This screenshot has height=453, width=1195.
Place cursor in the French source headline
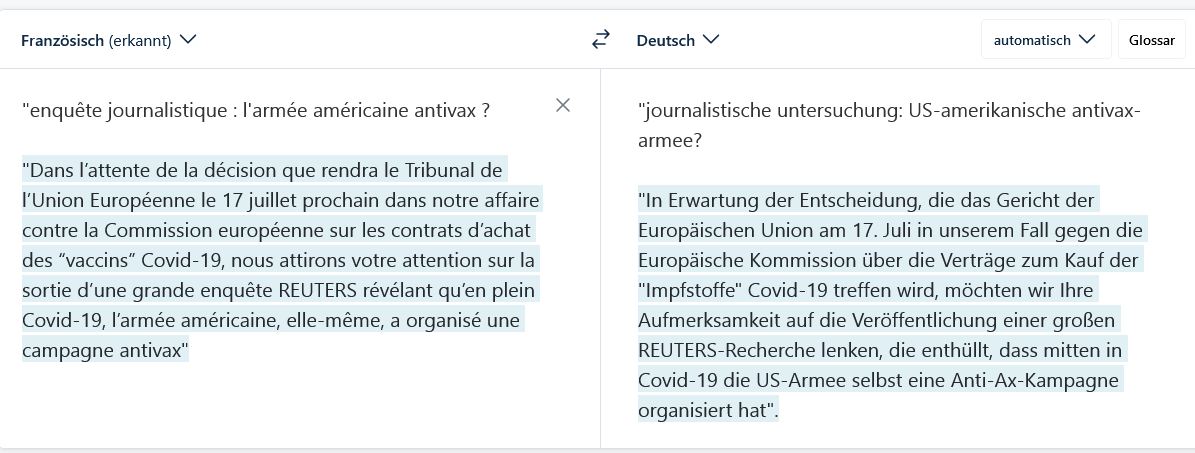(256, 109)
